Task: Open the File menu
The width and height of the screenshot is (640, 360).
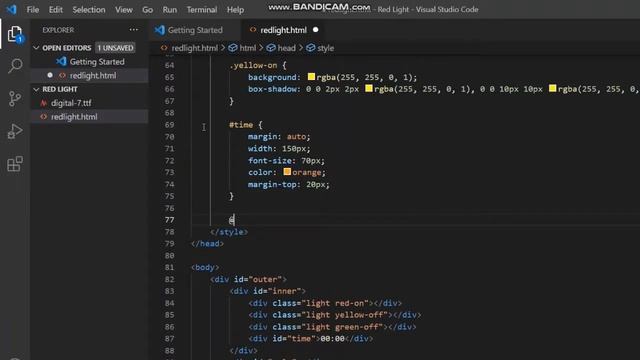Action: click(x=33, y=9)
